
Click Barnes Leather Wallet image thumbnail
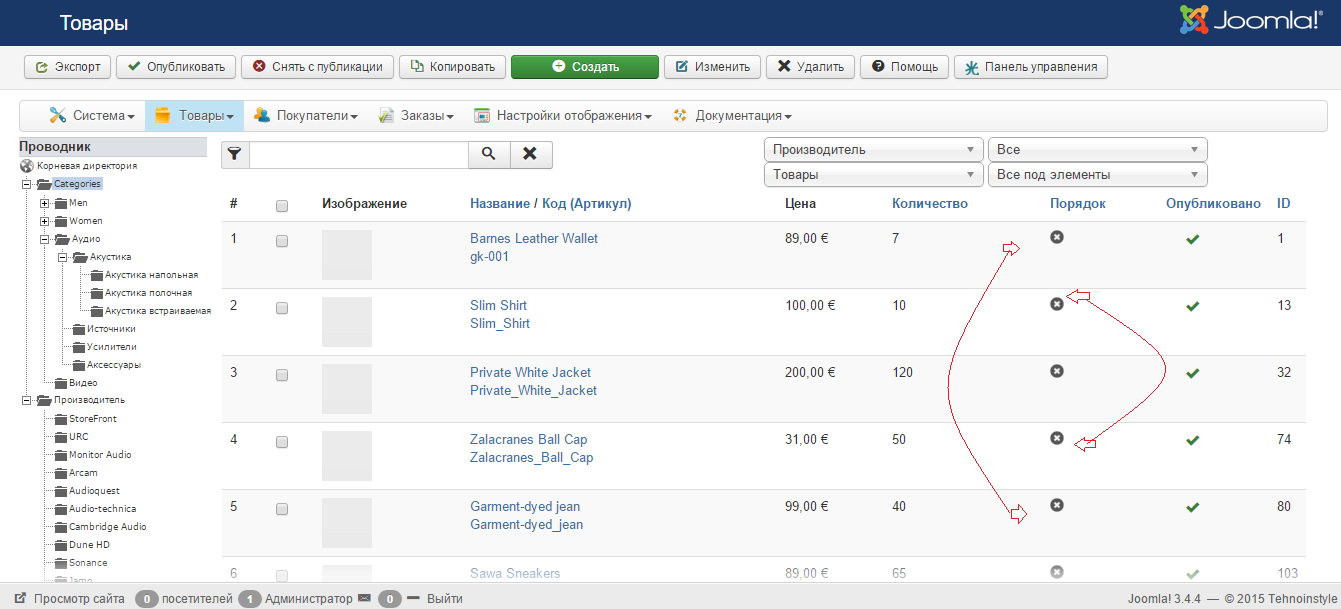click(347, 254)
